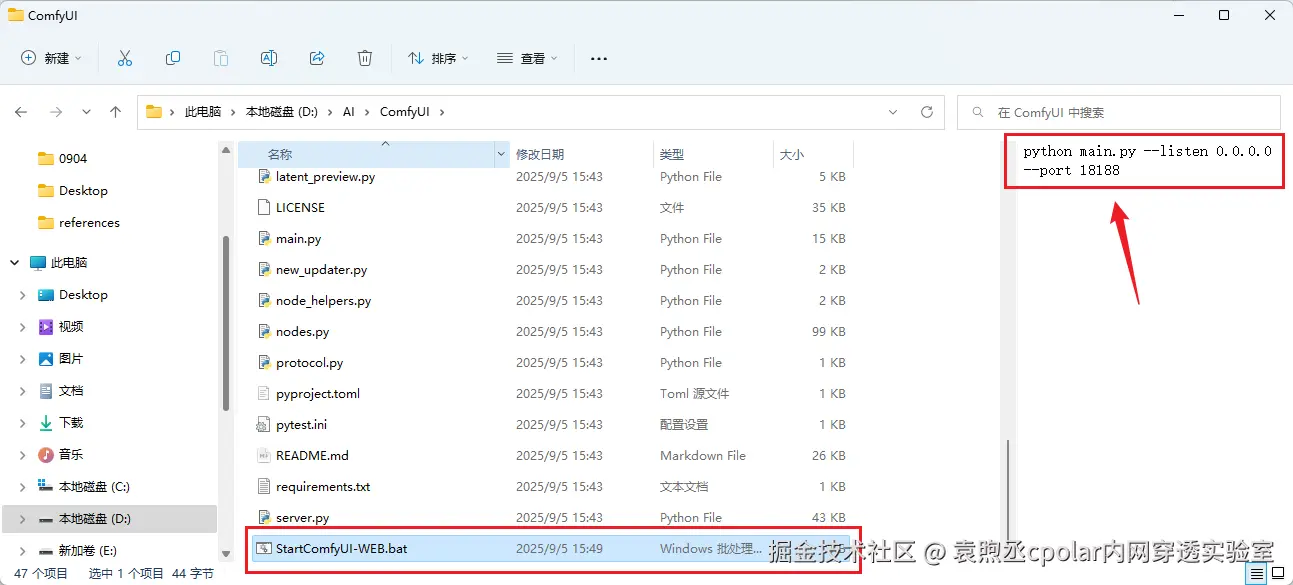Go up one folder level
1293x585 pixels.
tap(115, 112)
